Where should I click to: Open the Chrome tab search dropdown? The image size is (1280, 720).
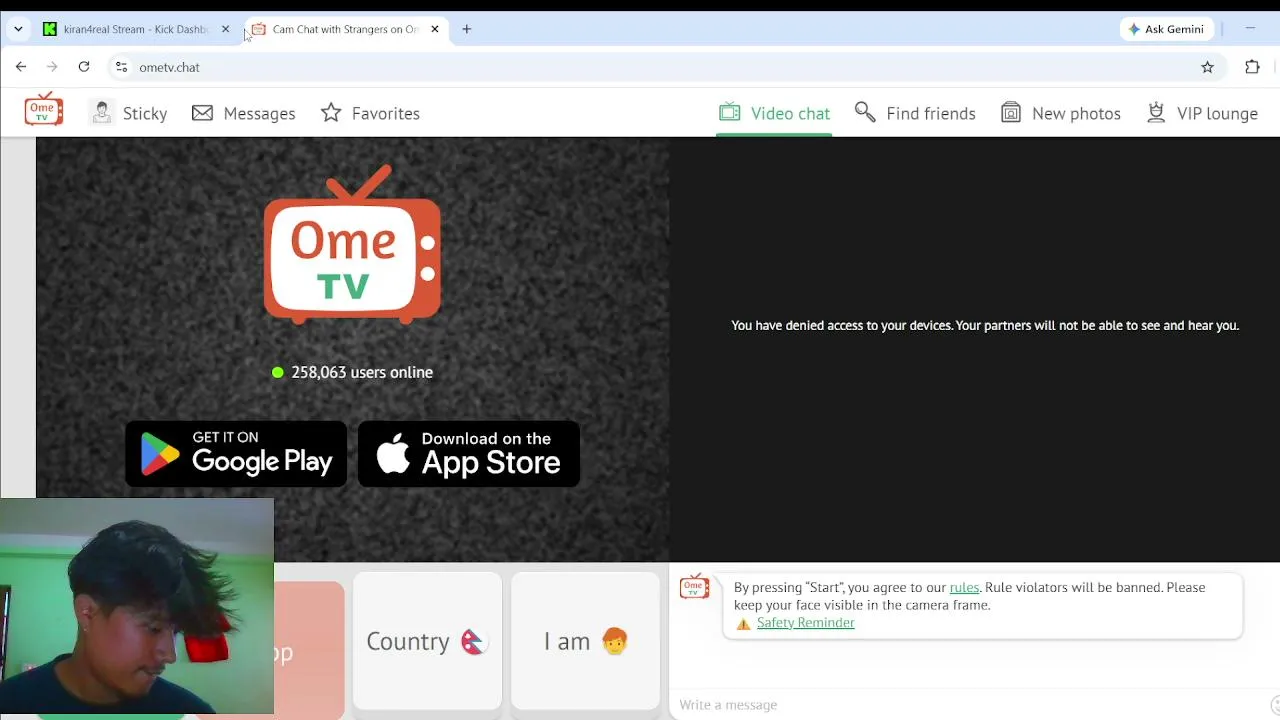click(18, 29)
